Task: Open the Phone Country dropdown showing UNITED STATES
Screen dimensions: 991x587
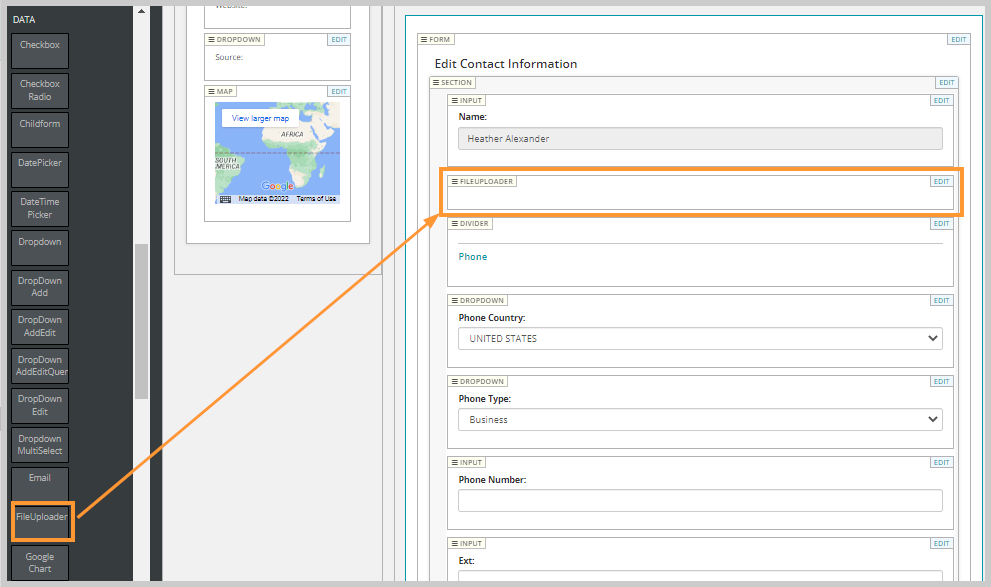Action: pos(699,338)
